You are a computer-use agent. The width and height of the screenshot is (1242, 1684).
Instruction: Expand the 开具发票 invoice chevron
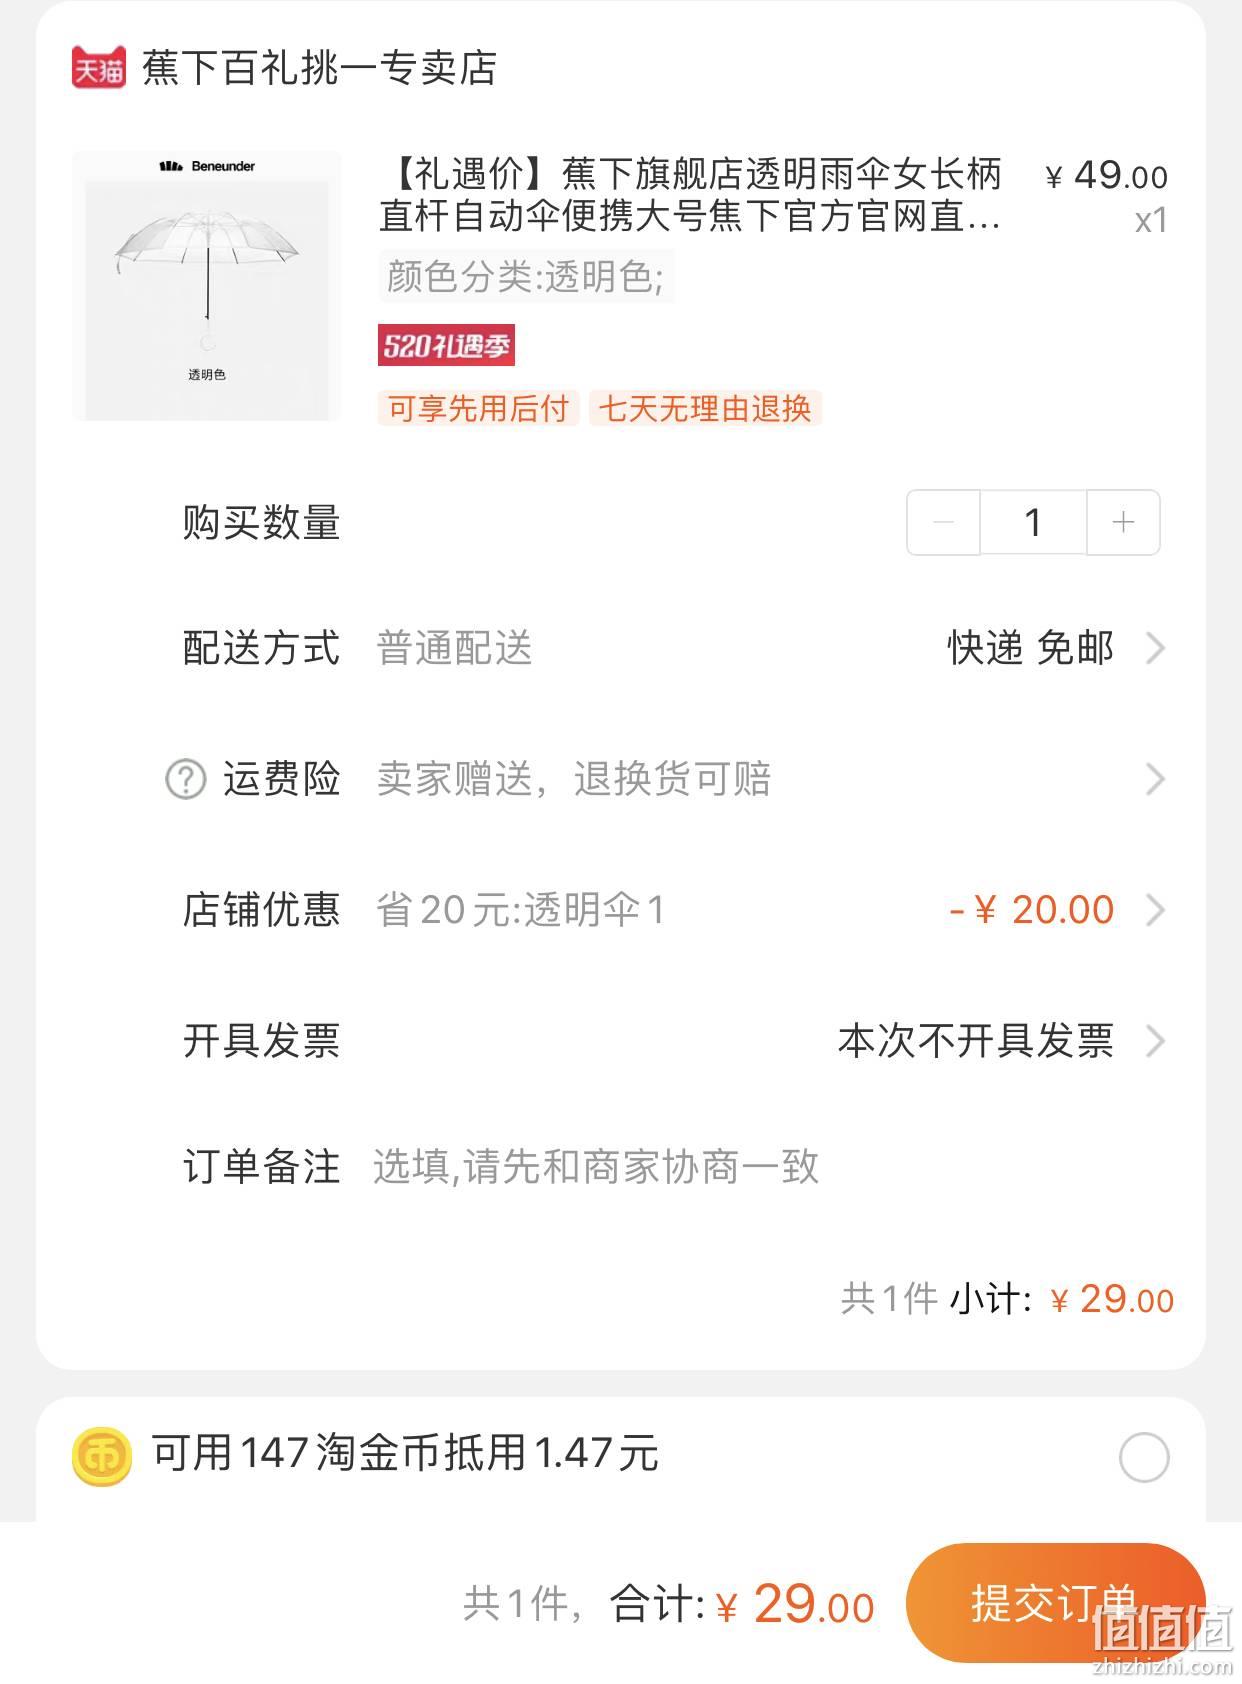[1155, 1041]
